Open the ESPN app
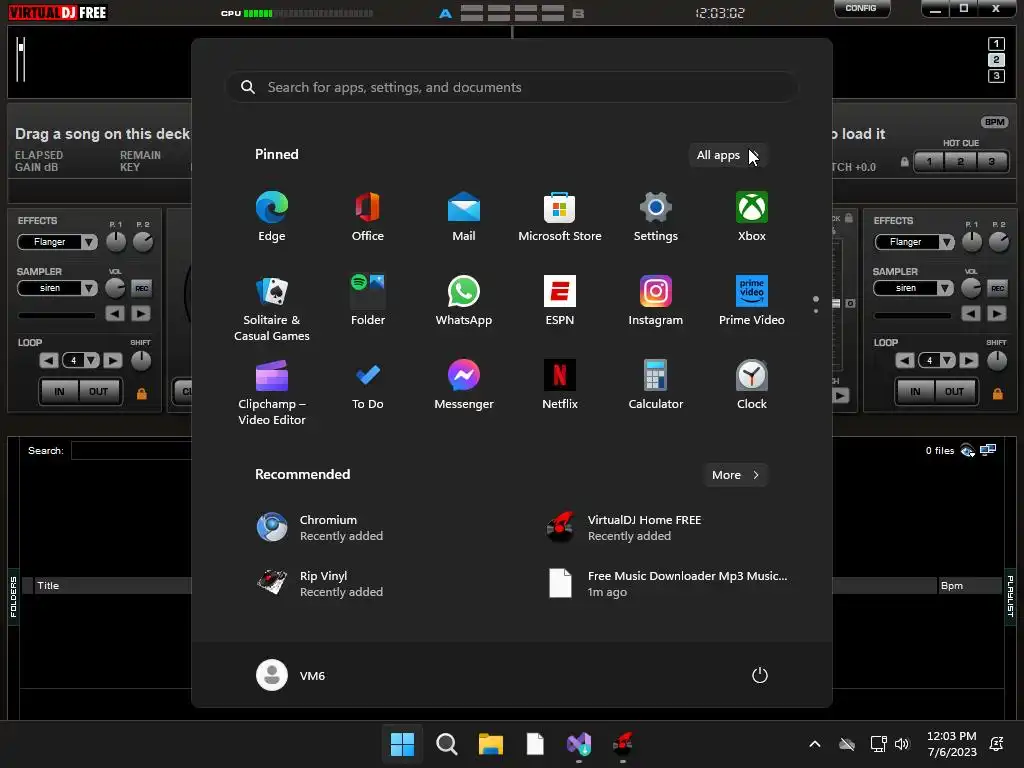 coord(560,301)
